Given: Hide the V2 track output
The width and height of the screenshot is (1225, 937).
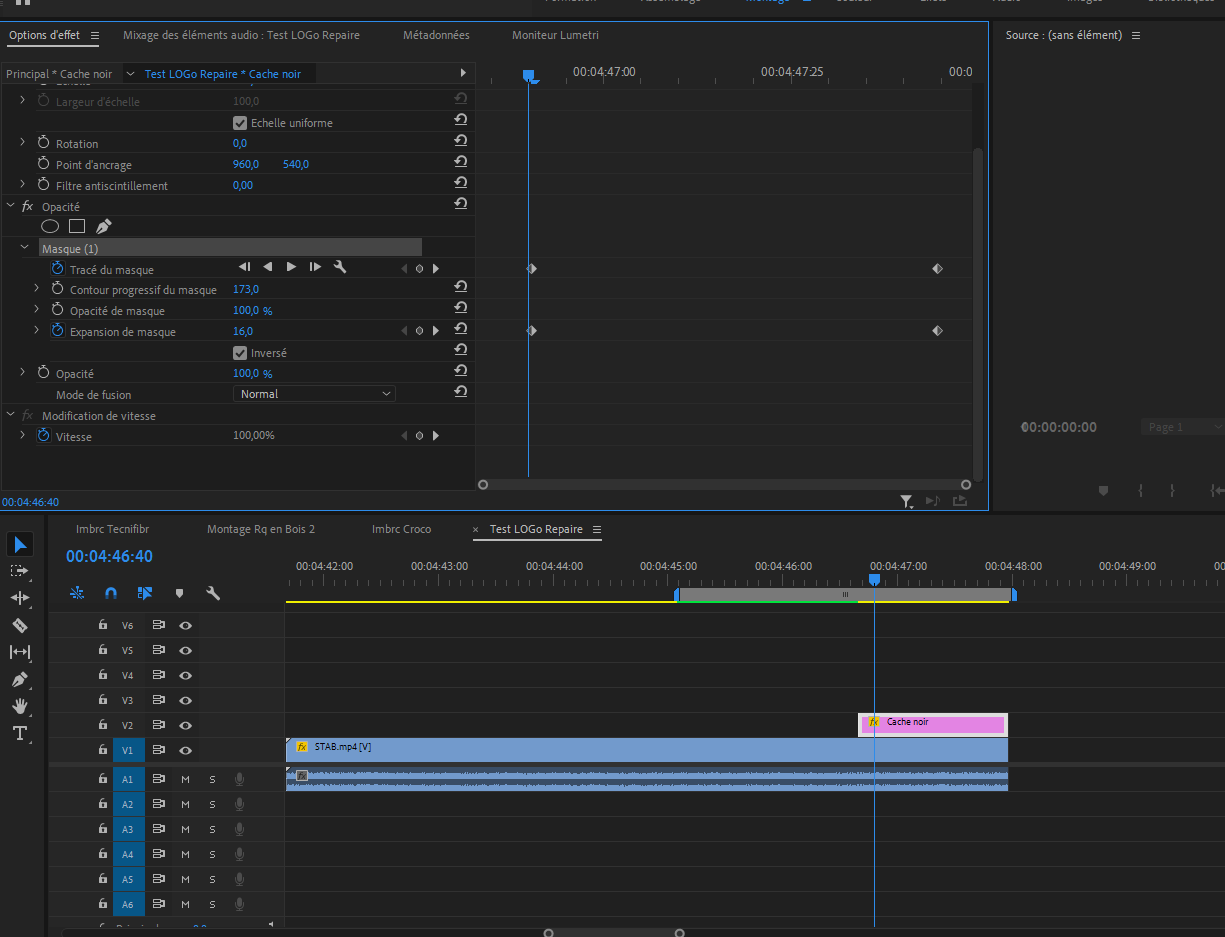Looking at the screenshot, I should tap(185, 725).
